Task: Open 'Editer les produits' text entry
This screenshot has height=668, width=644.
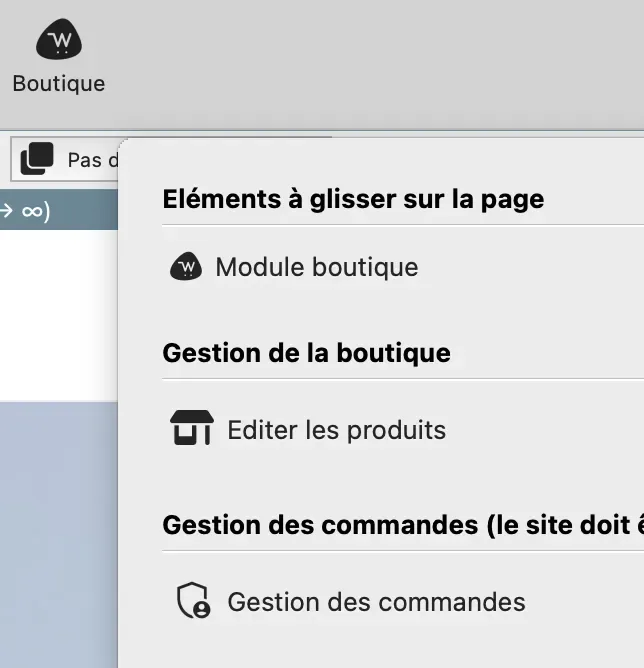Action: click(x=336, y=431)
